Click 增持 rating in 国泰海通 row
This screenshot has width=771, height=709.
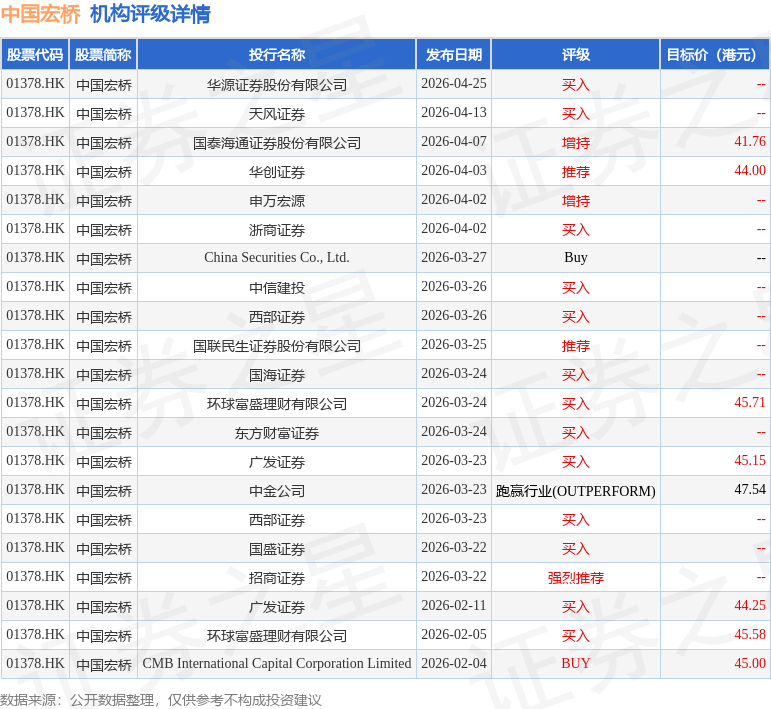click(576, 143)
